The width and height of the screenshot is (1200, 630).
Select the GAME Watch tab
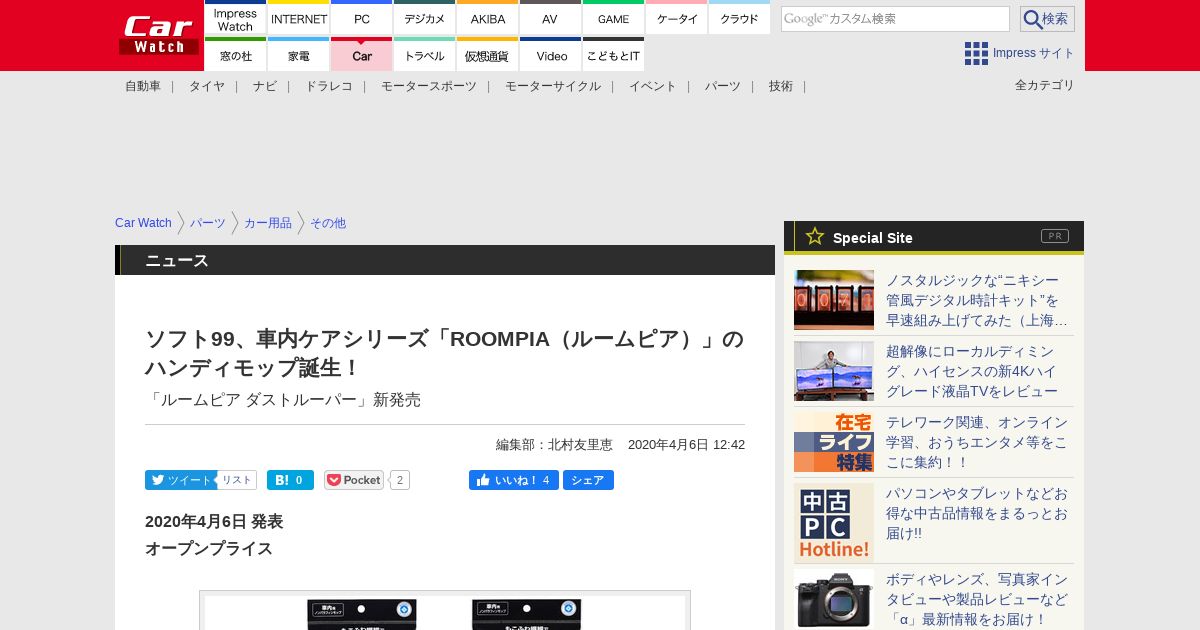click(x=614, y=18)
